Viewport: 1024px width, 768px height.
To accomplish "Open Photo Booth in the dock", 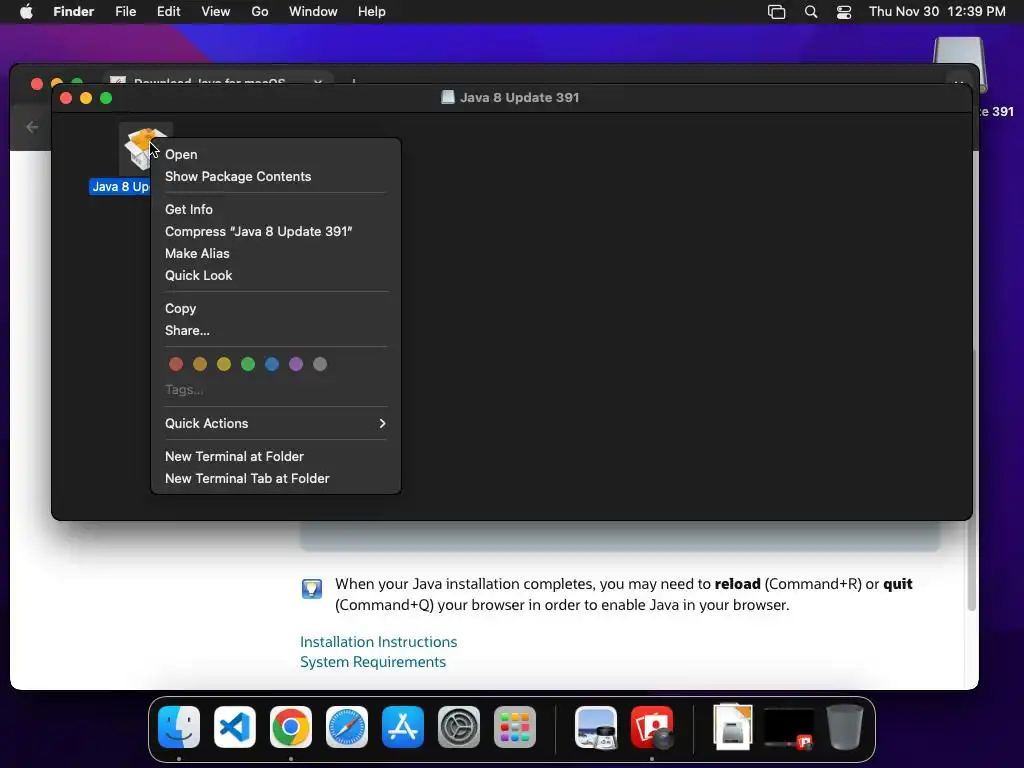I will (652, 727).
